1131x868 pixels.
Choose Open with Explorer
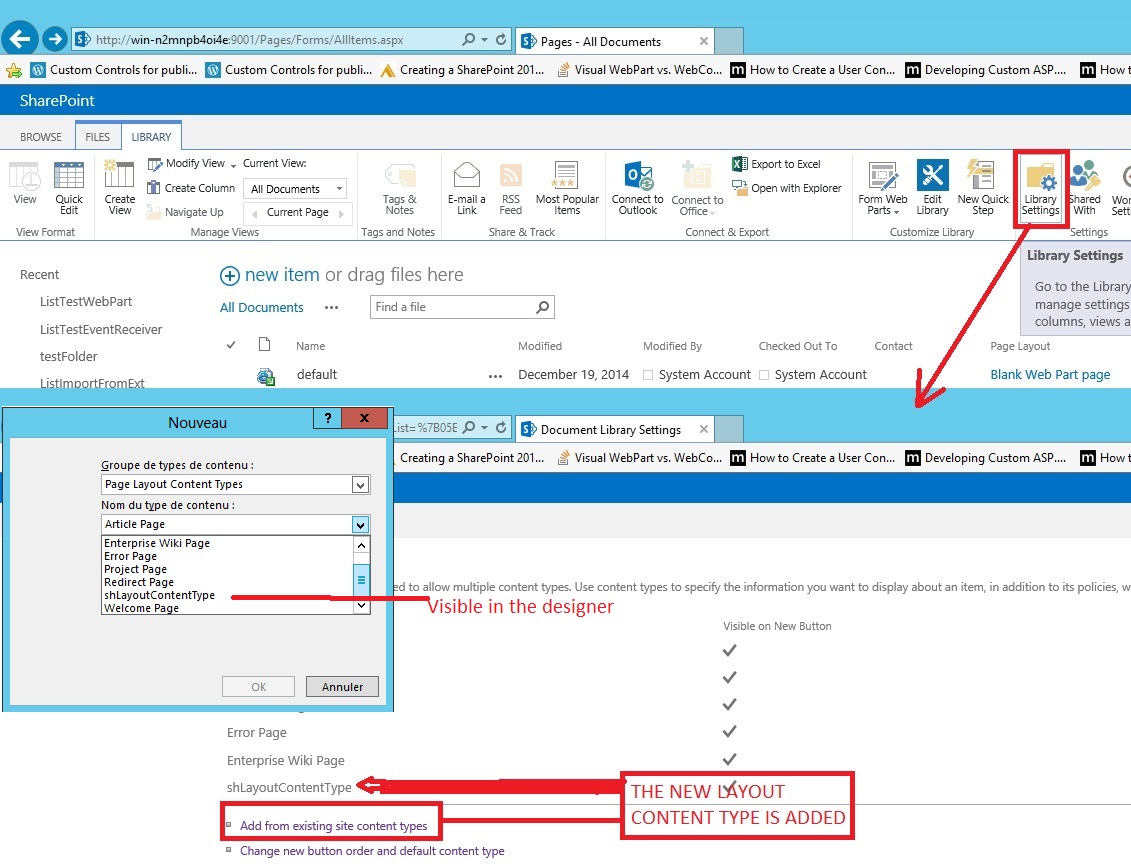pos(787,188)
